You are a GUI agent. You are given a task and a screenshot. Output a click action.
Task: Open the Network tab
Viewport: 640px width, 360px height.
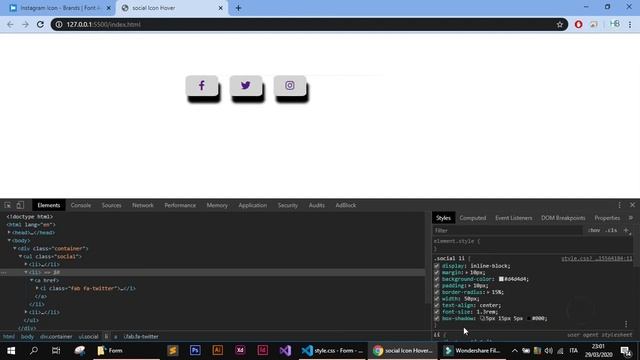coord(143,205)
